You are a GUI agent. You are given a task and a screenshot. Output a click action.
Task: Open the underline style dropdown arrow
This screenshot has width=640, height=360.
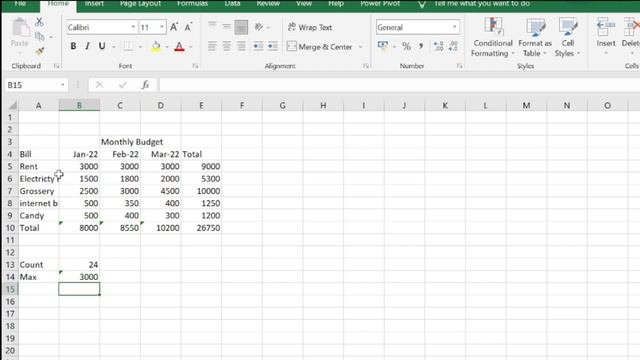pos(113,47)
